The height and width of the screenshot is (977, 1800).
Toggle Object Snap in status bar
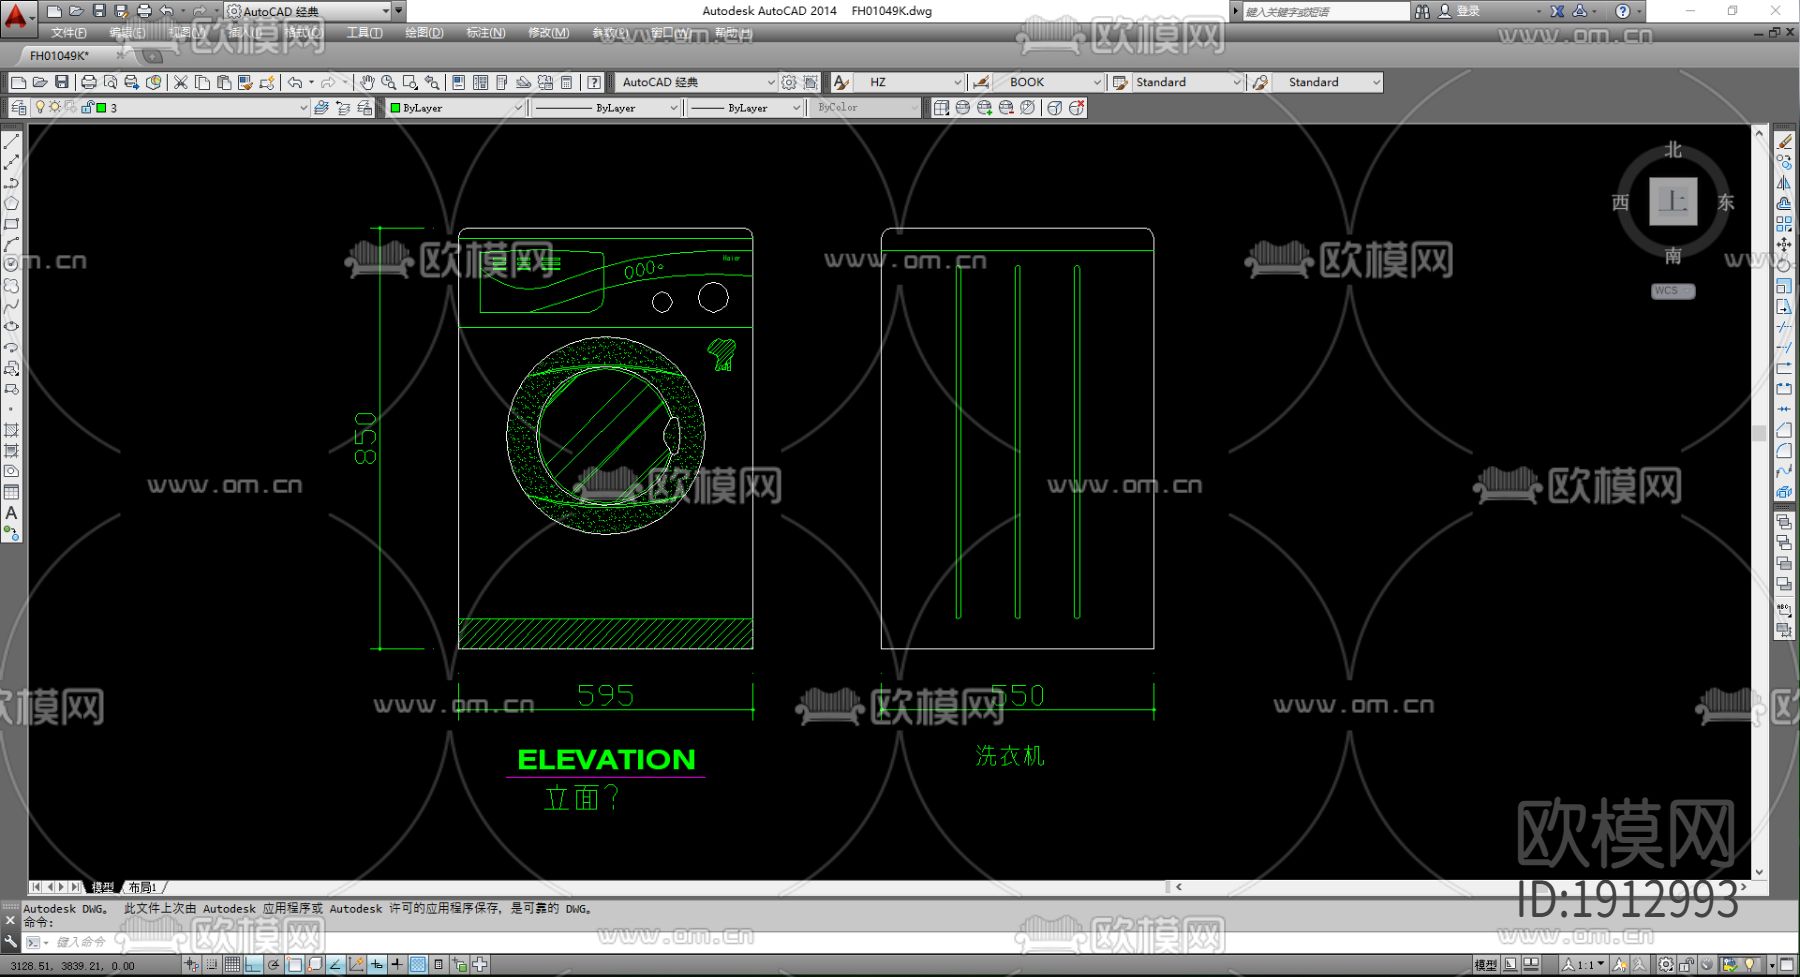point(294,965)
